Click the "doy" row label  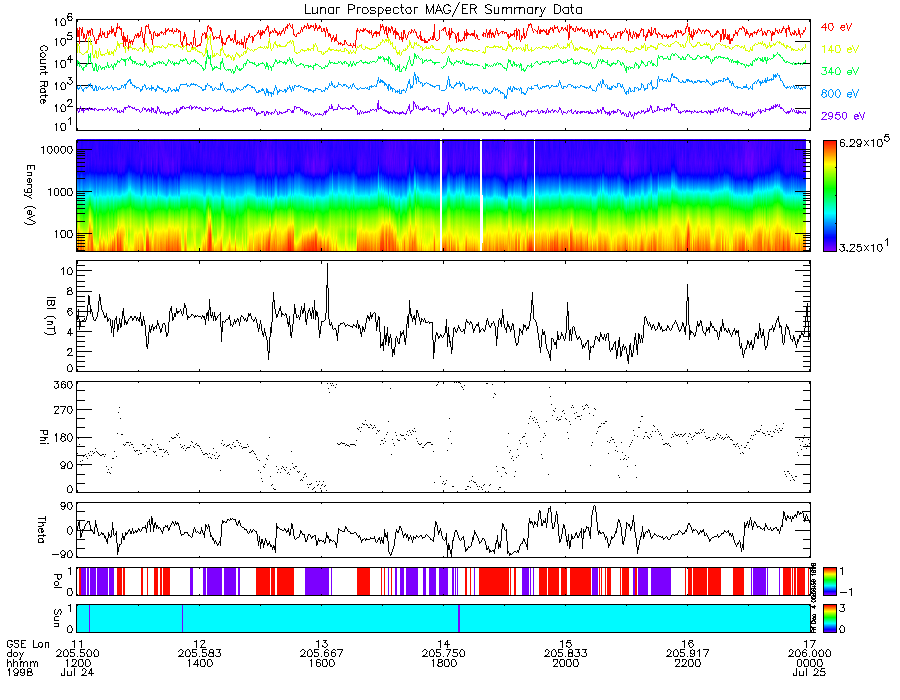[x=15, y=654]
